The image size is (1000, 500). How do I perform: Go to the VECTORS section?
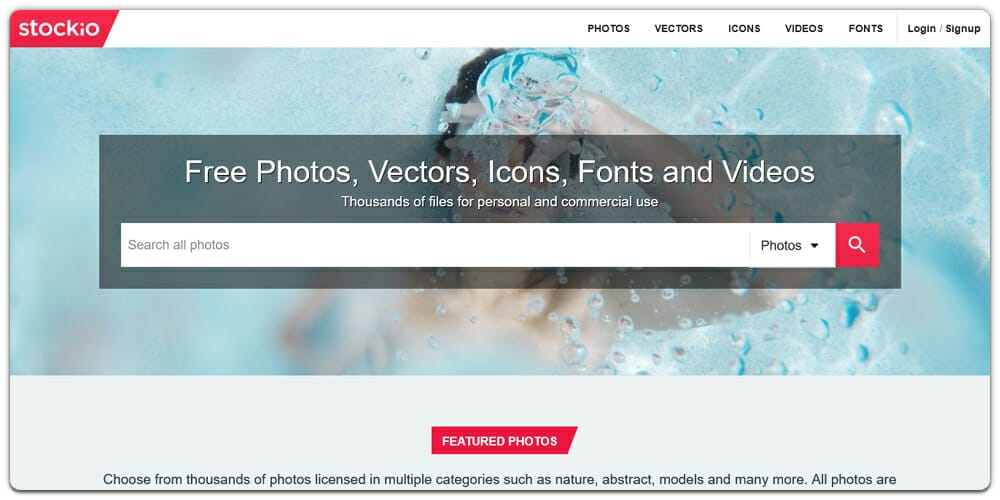[x=679, y=29]
